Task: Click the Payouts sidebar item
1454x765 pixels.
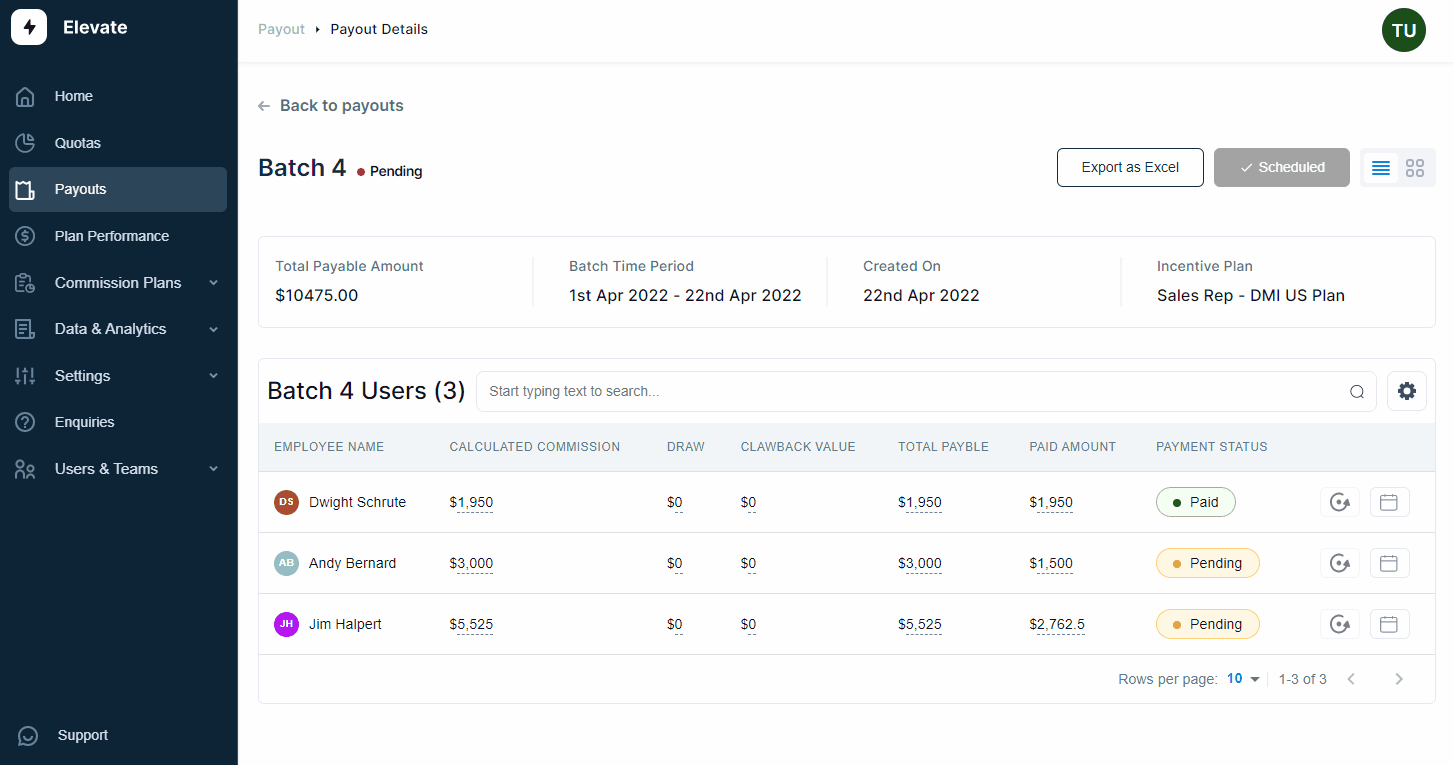Action: point(118,189)
